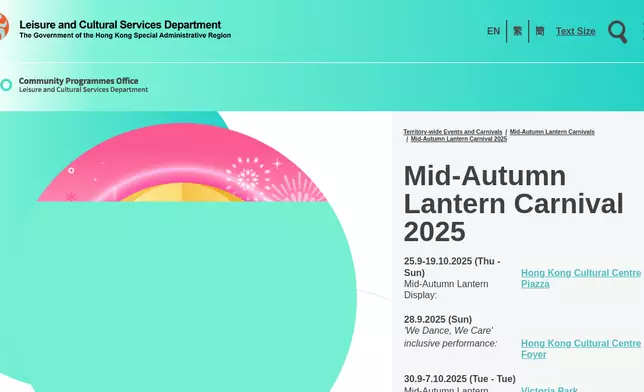Select the date 30.9-7.10.2025 (Tue - Tue)
This screenshot has height=392, width=644.
(x=460, y=379)
